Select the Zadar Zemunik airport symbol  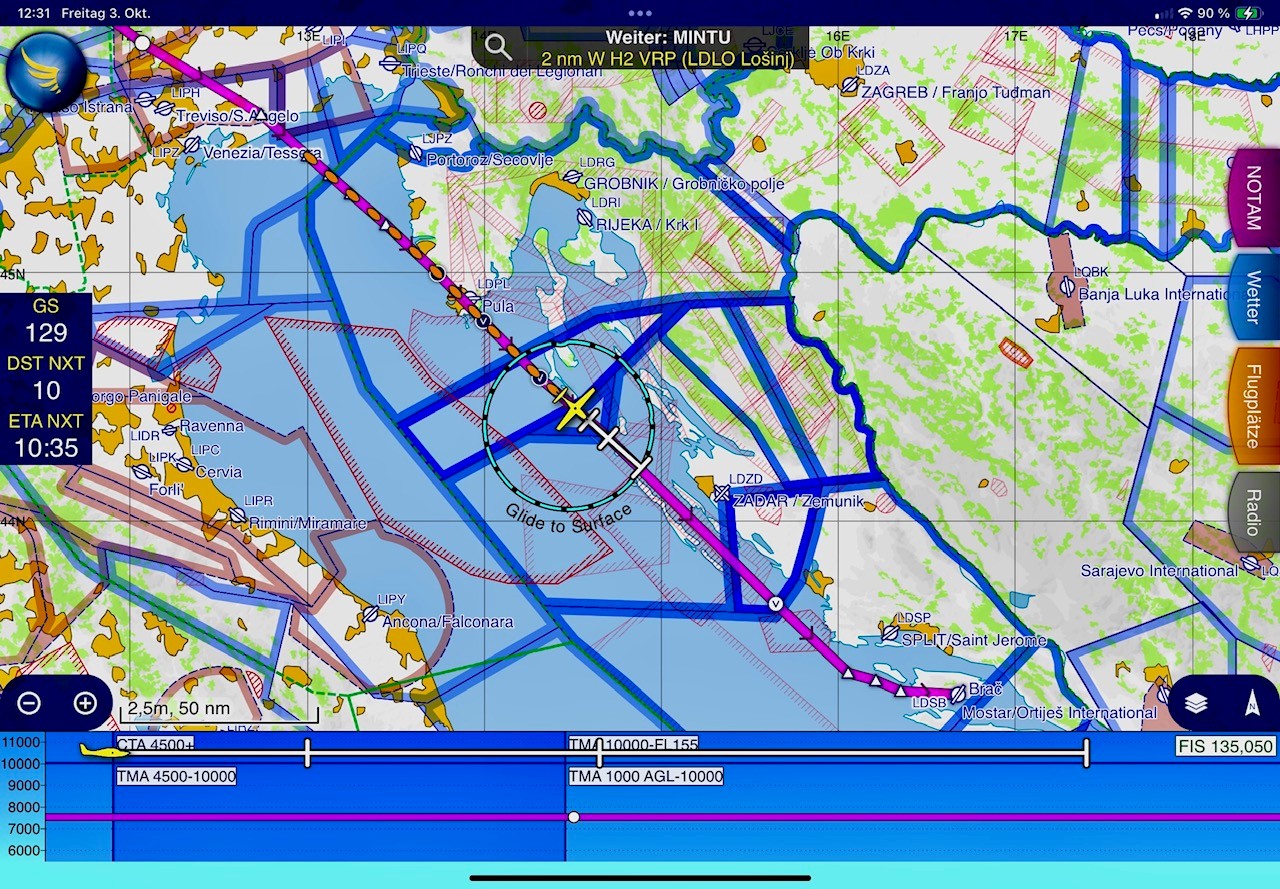click(x=721, y=493)
